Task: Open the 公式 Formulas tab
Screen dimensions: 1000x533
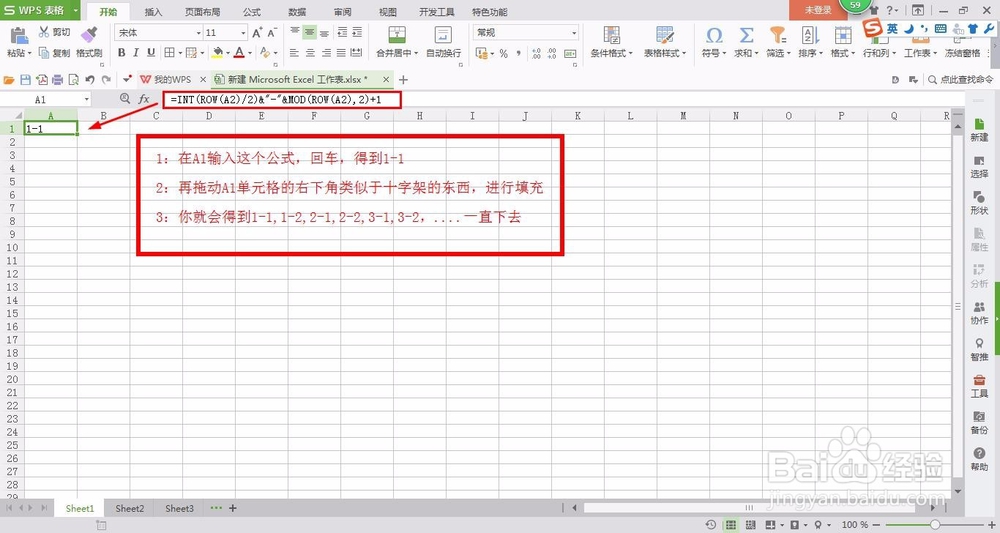Action: tap(251, 11)
